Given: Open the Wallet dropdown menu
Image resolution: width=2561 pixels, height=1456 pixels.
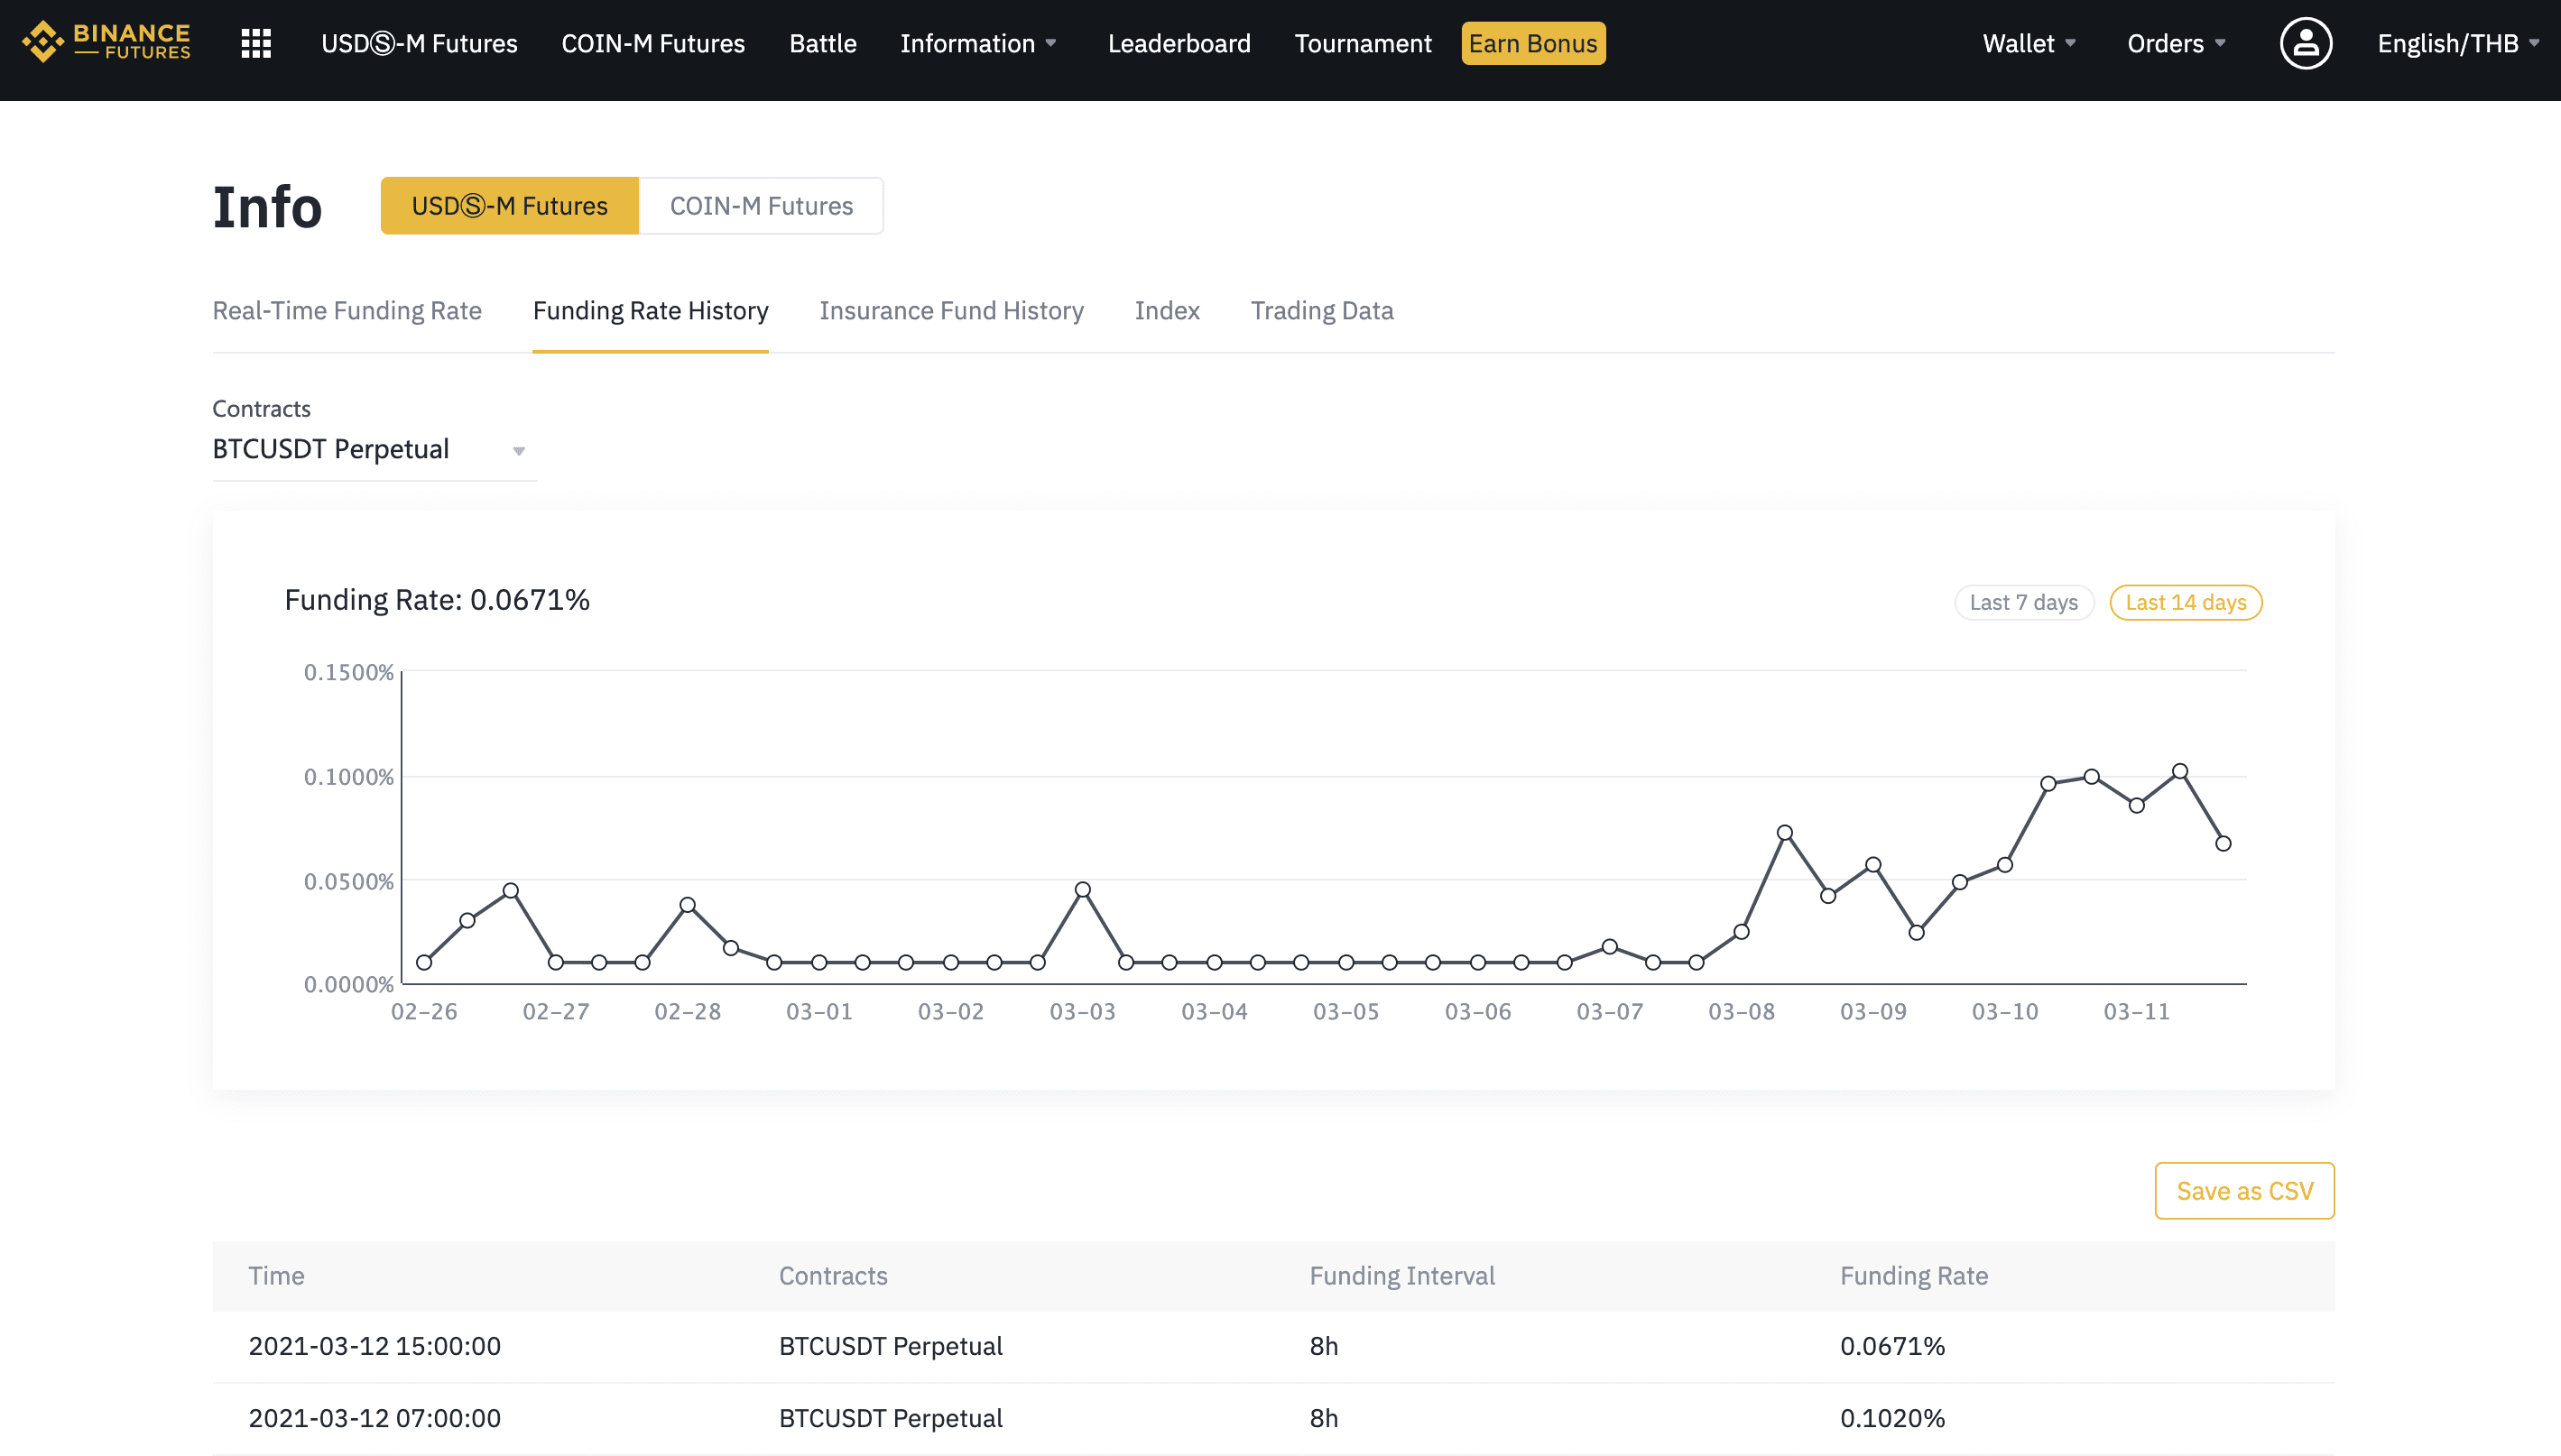Looking at the screenshot, I should (2029, 43).
